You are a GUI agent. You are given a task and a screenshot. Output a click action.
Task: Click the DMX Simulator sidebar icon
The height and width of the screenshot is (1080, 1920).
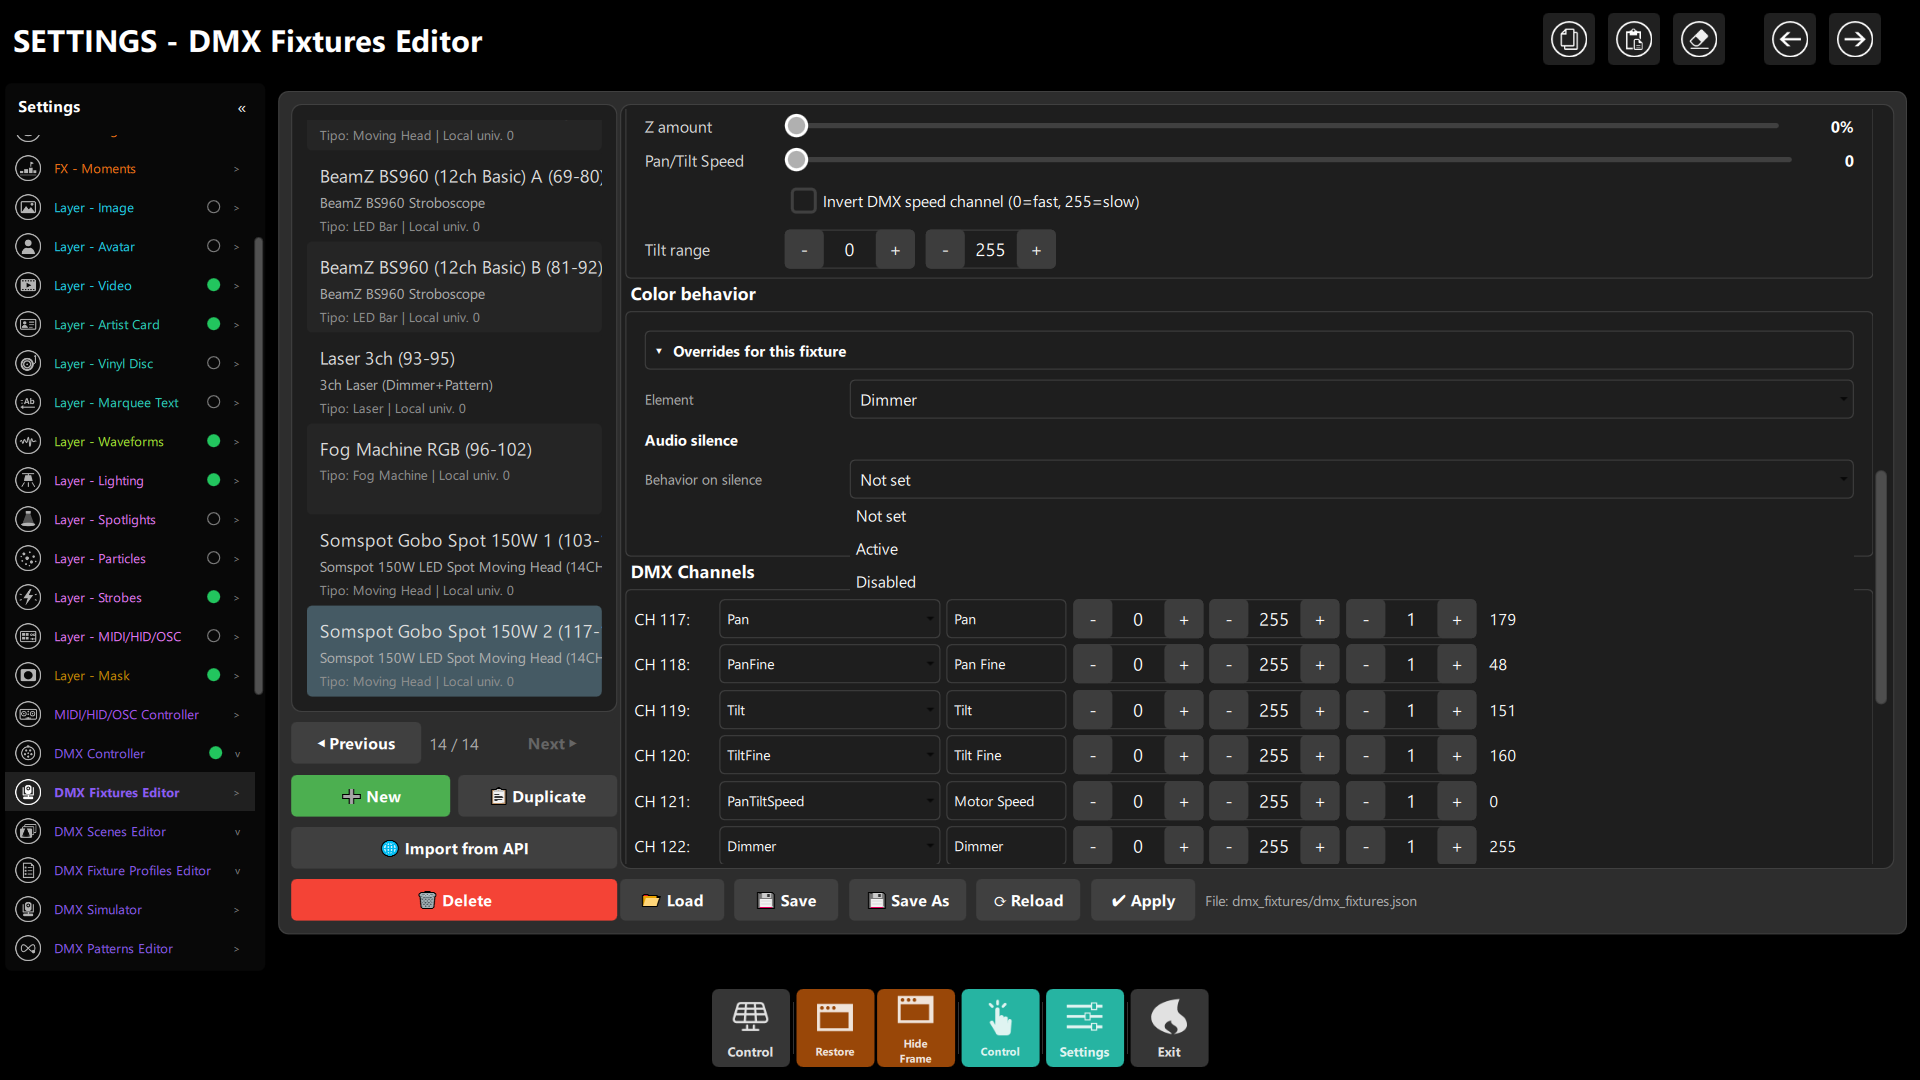tap(29, 909)
